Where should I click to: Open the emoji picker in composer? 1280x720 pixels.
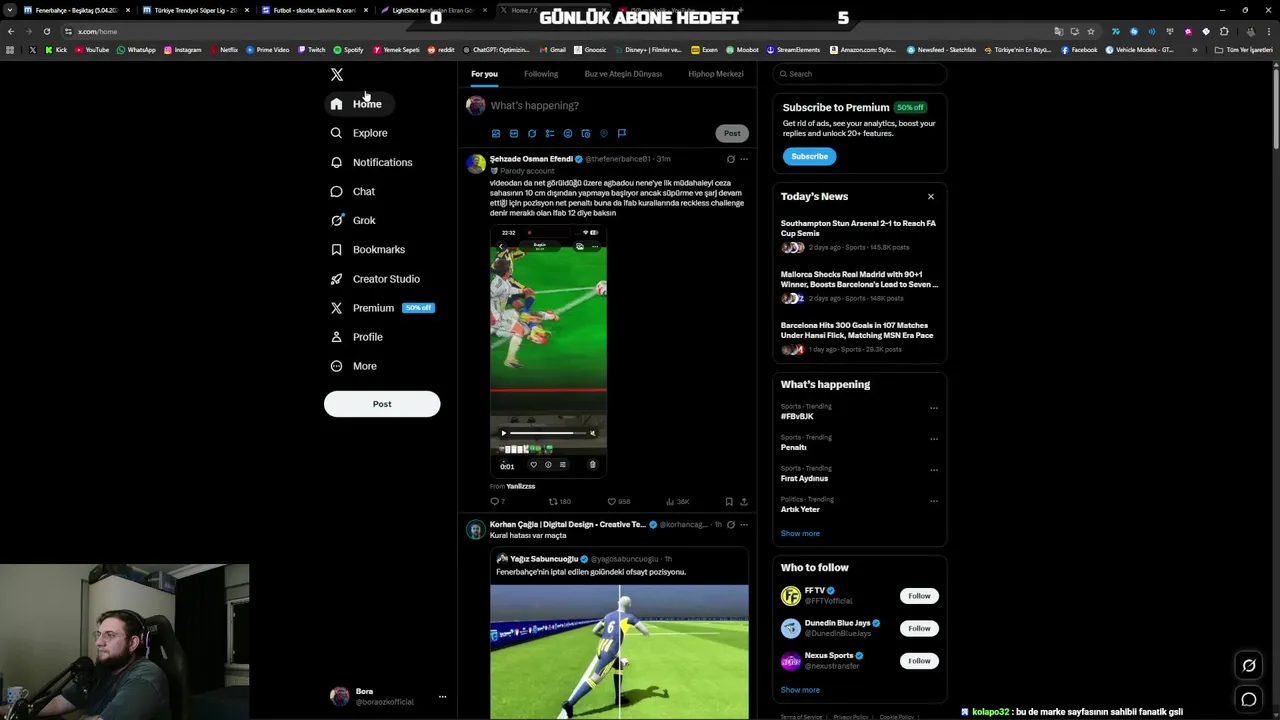(568, 133)
